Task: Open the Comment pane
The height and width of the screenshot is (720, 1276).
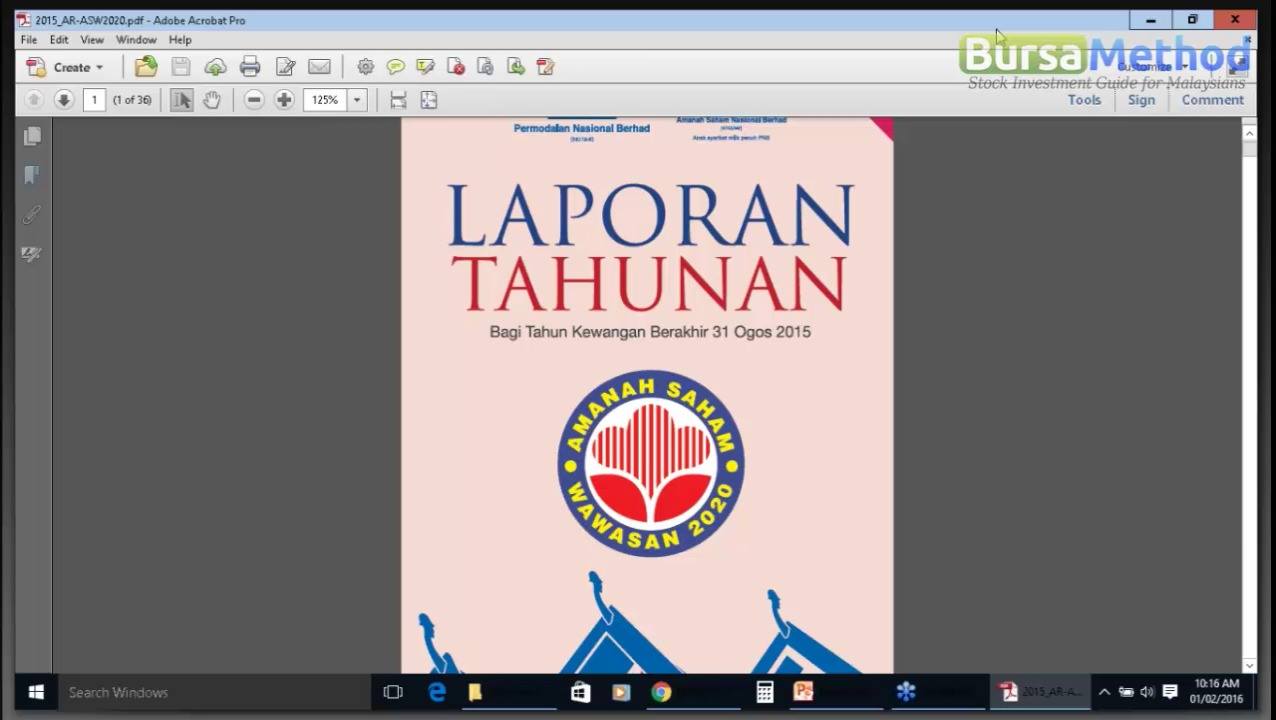Action: [x=1213, y=100]
